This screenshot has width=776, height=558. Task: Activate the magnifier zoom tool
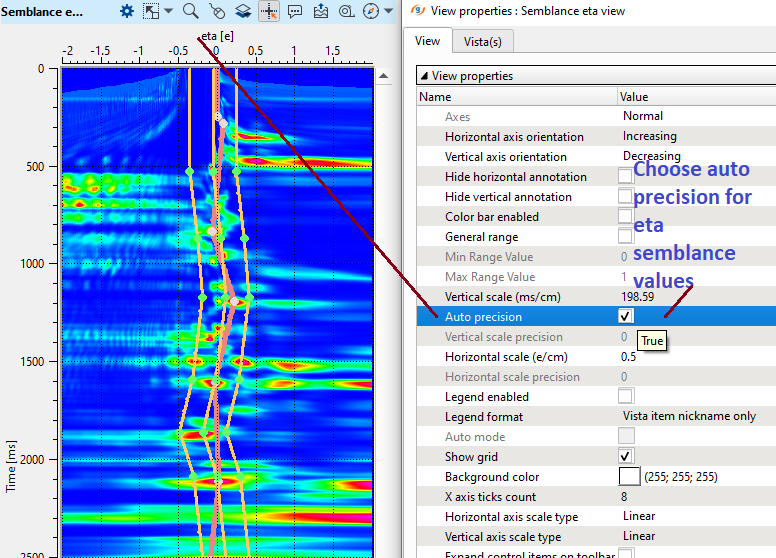click(190, 11)
